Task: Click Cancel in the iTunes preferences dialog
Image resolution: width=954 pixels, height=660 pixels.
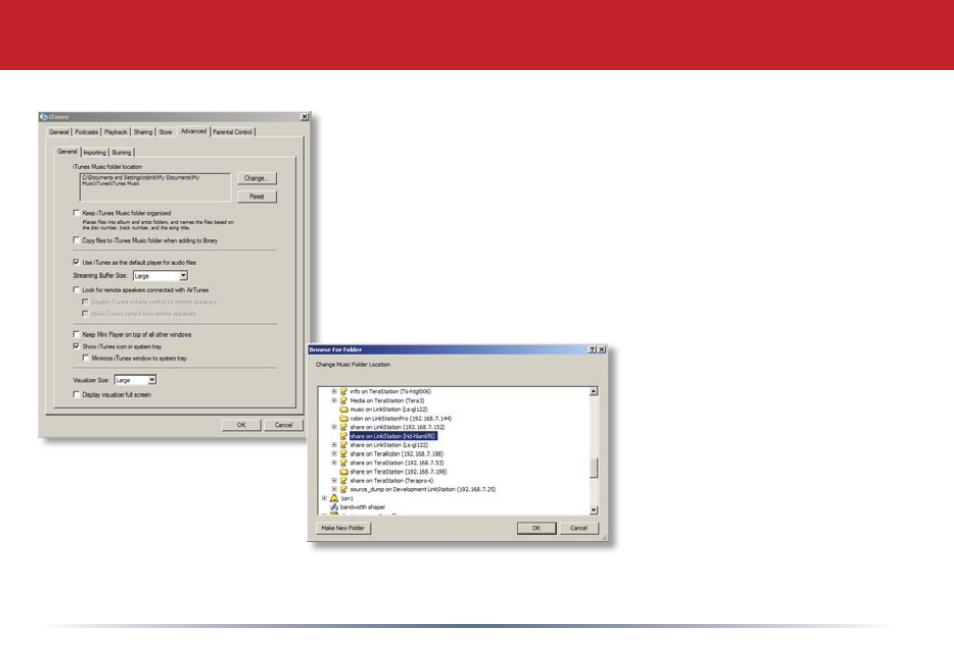Action: coord(284,425)
